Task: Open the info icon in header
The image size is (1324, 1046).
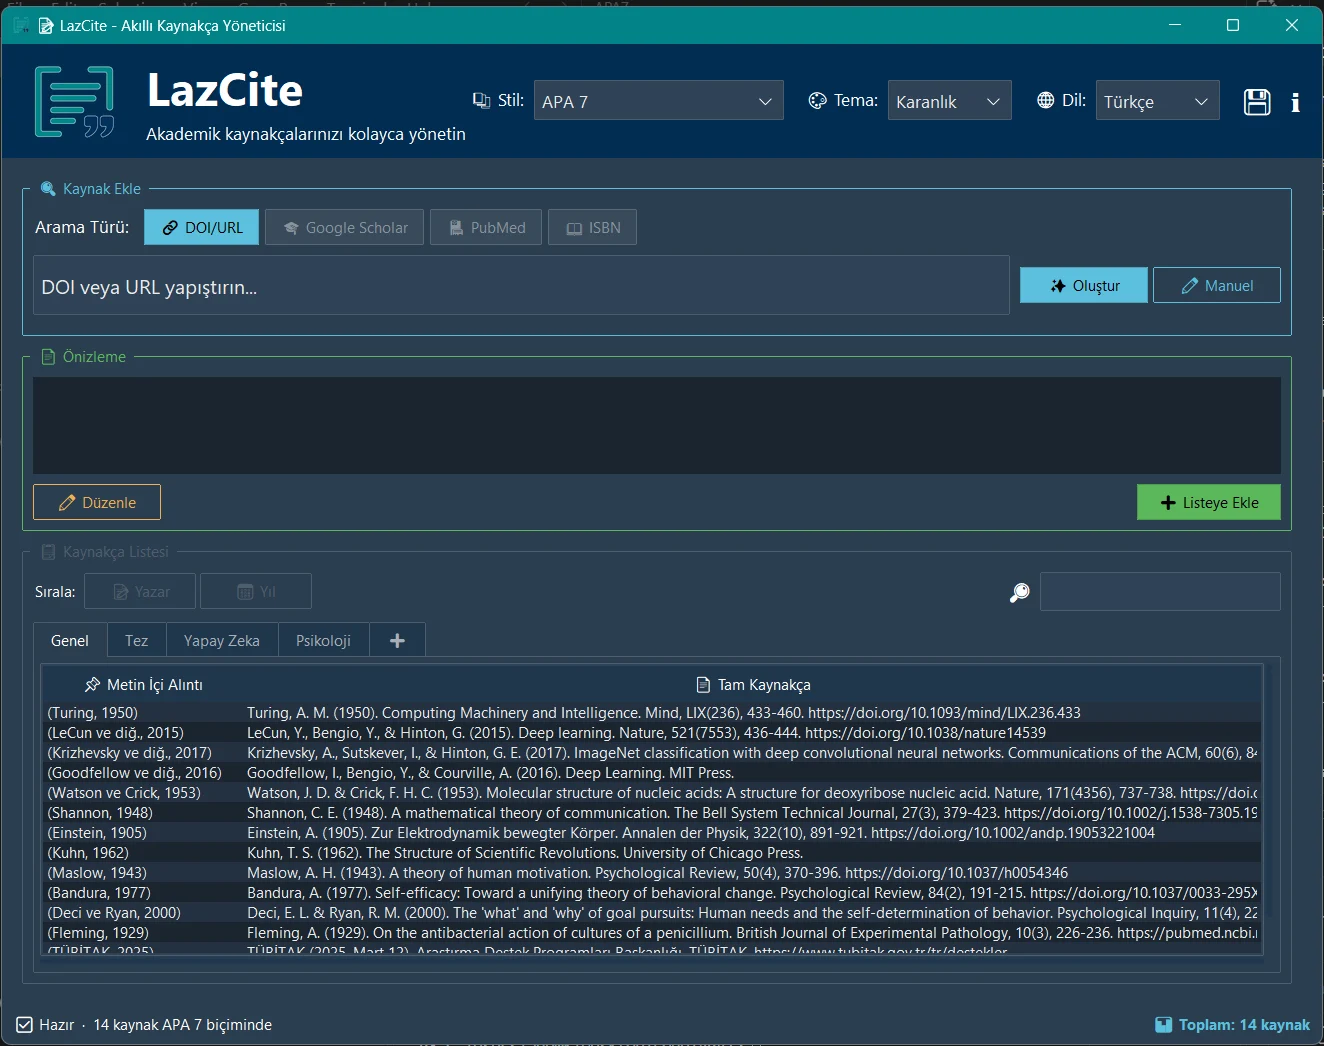Action: 1295,102
